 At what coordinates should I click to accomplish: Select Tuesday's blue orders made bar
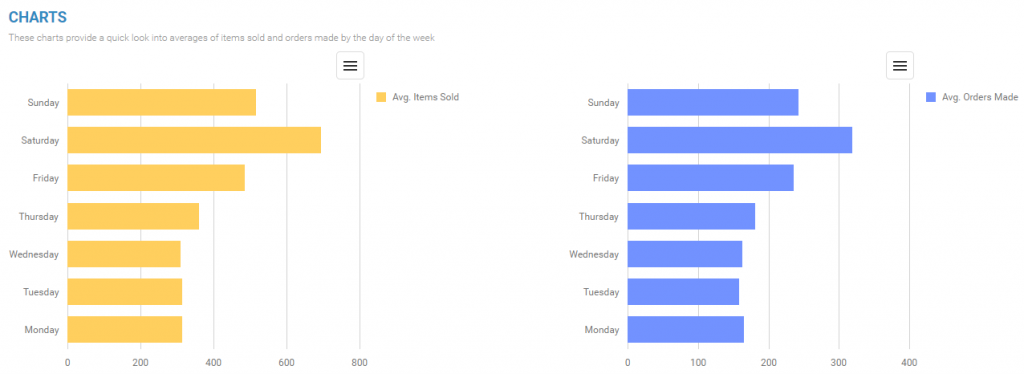(x=684, y=292)
